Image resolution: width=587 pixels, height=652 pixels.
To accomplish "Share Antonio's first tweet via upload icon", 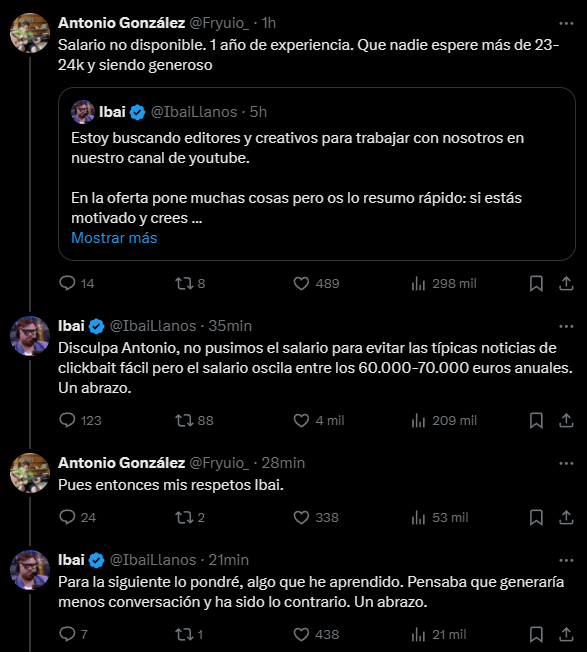I will (x=566, y=284).
